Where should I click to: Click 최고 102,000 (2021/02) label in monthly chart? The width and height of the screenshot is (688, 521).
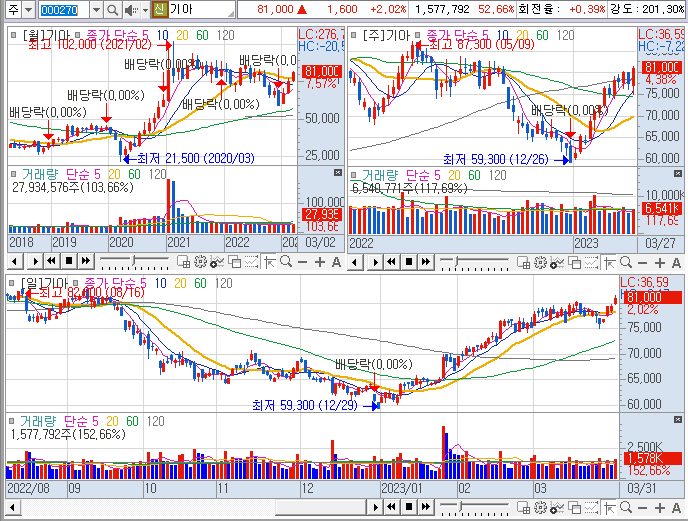tap(90, 44)
